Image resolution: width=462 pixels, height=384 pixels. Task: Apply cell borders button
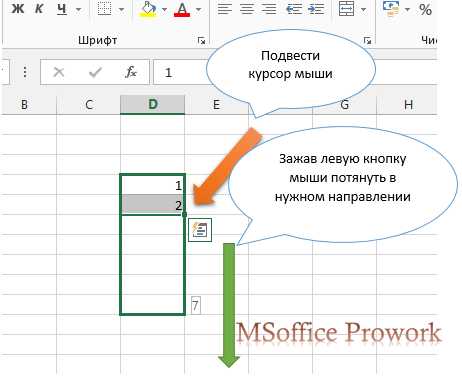104,9
